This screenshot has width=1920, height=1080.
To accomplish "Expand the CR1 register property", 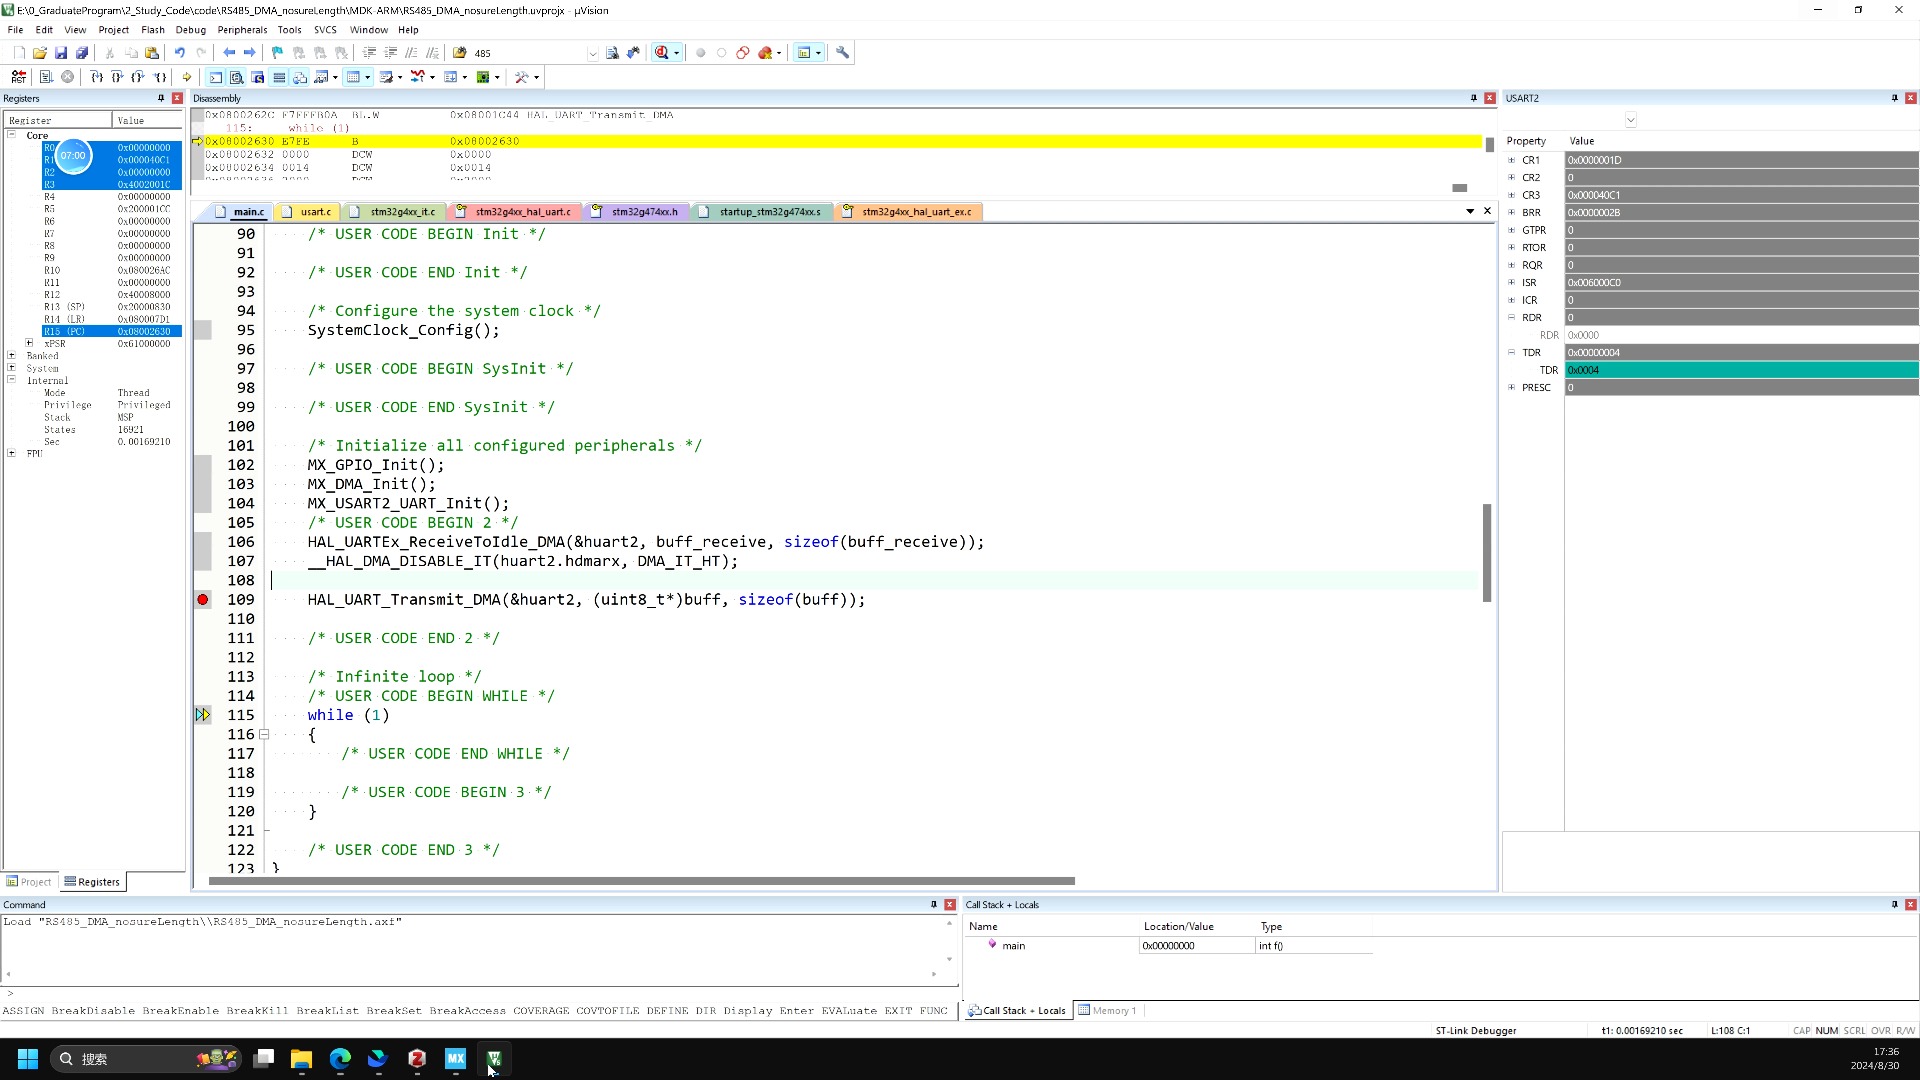I will tap(1512, 160).
